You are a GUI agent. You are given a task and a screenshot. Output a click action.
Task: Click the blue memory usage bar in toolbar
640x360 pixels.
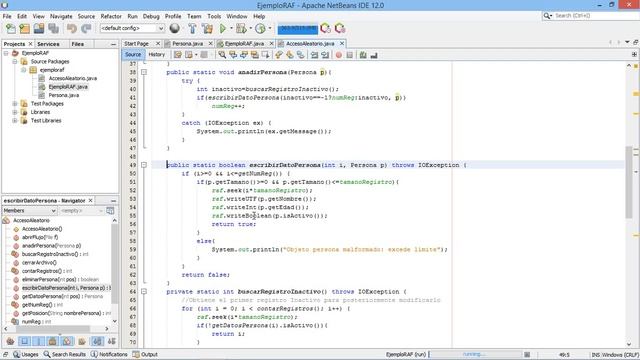[x=298, y=29]
